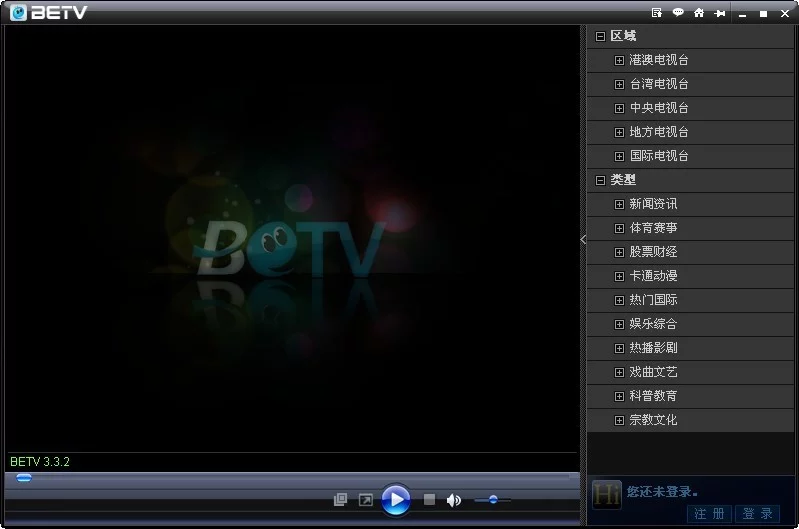Open the chat bubble feedback icon
The width and height of the screenshot is (799, 529).
[x=678, y=12]
